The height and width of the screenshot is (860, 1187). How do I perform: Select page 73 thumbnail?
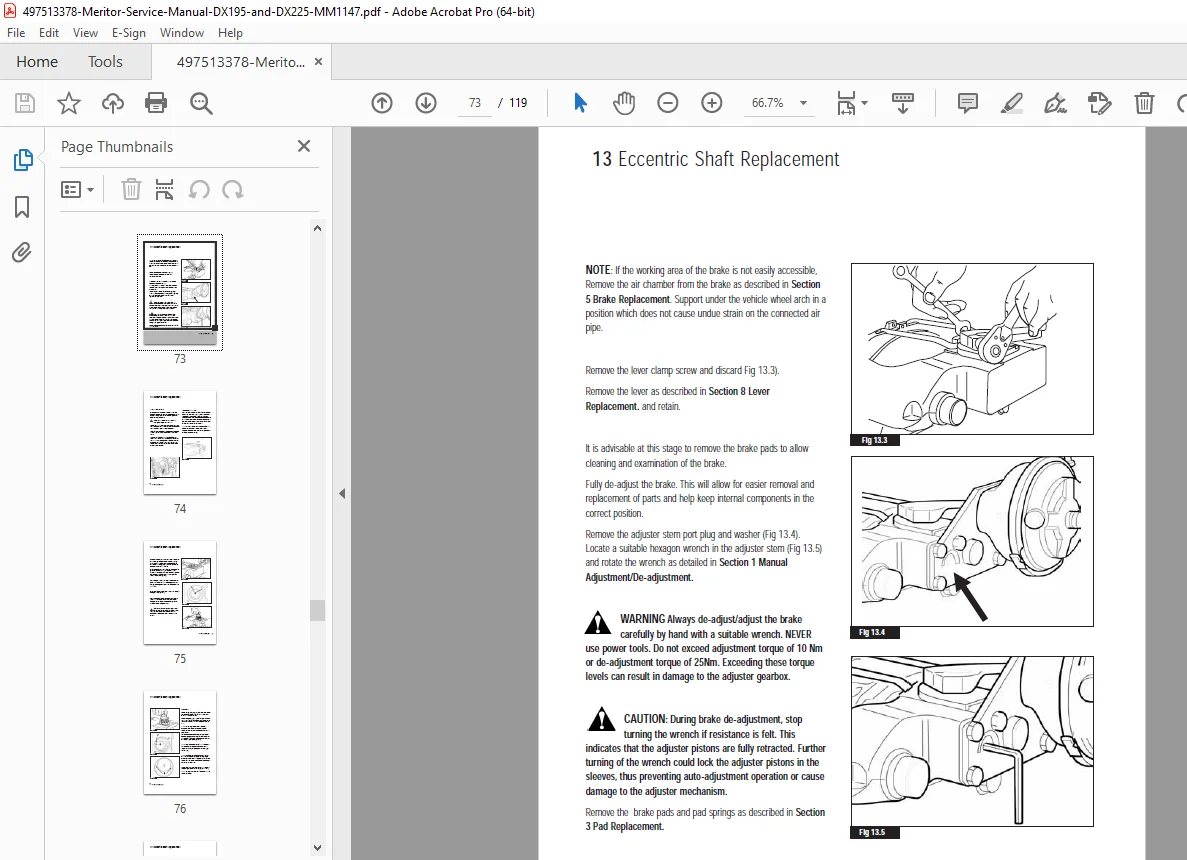(180, 292)
